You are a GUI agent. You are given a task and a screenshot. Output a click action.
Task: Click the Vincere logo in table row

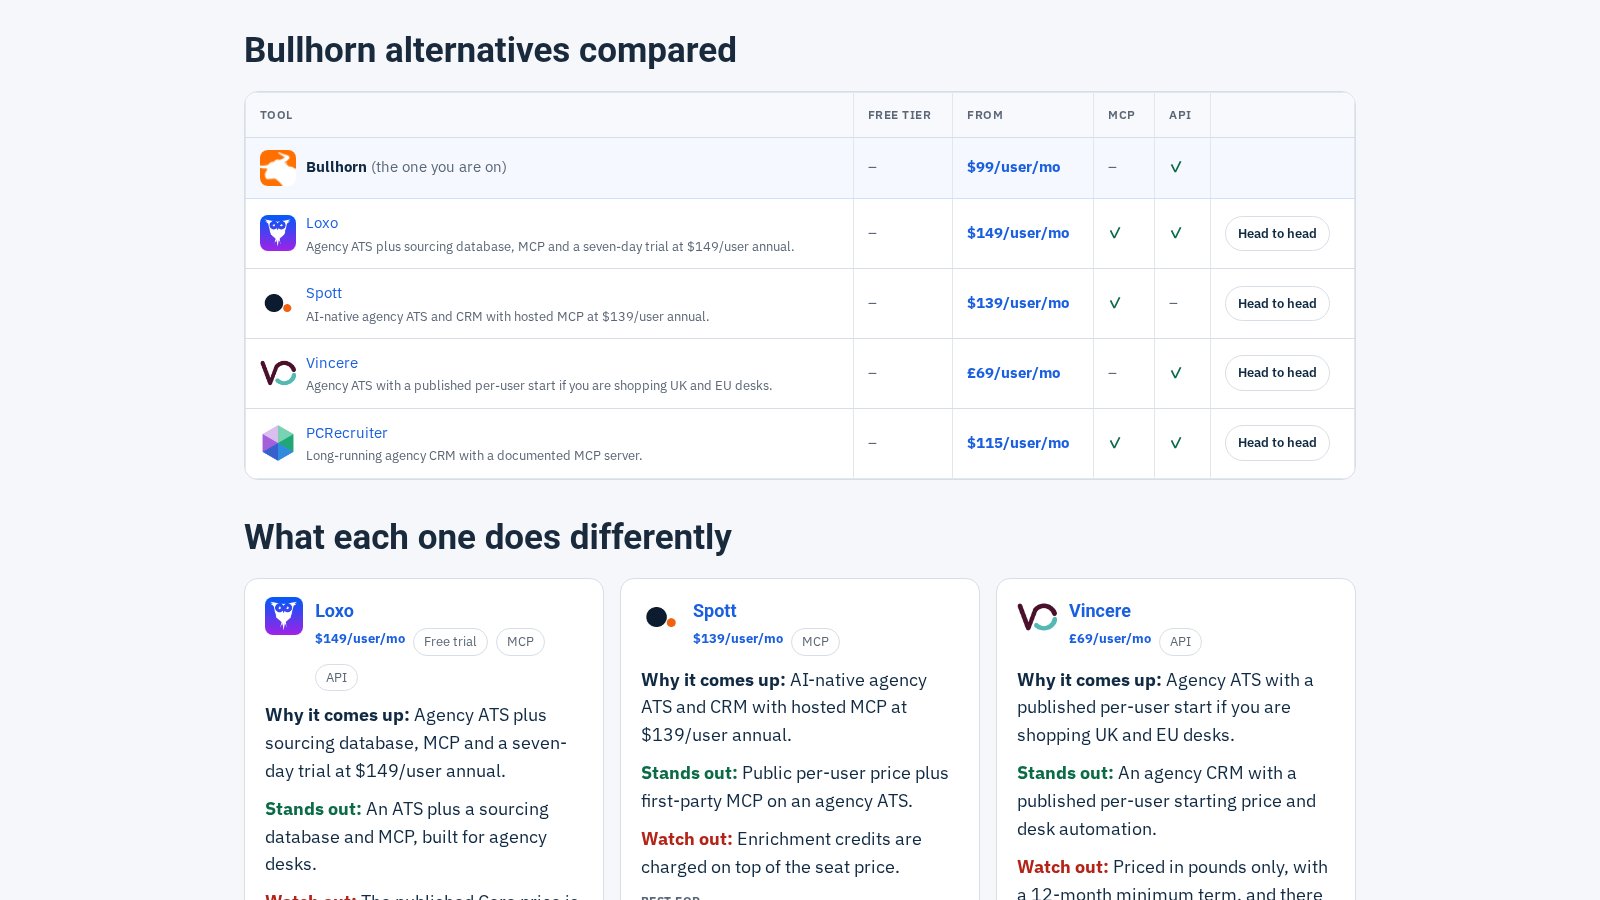278,373
